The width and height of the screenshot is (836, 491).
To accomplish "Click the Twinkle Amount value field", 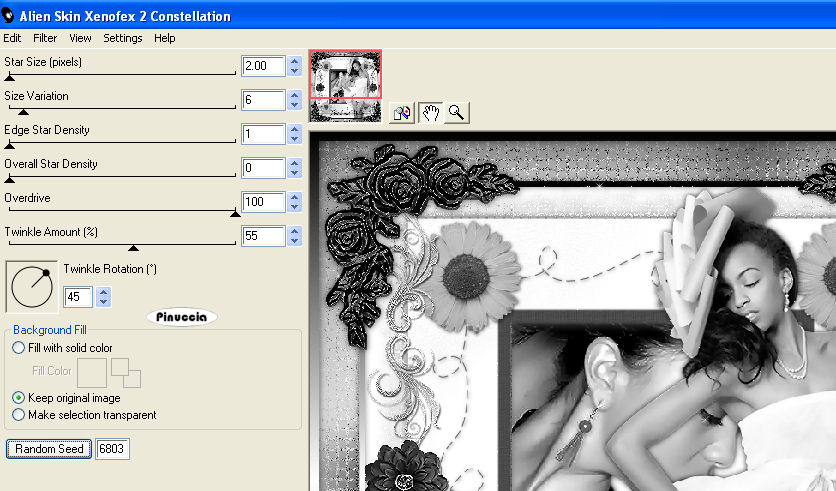I will 263,236.
